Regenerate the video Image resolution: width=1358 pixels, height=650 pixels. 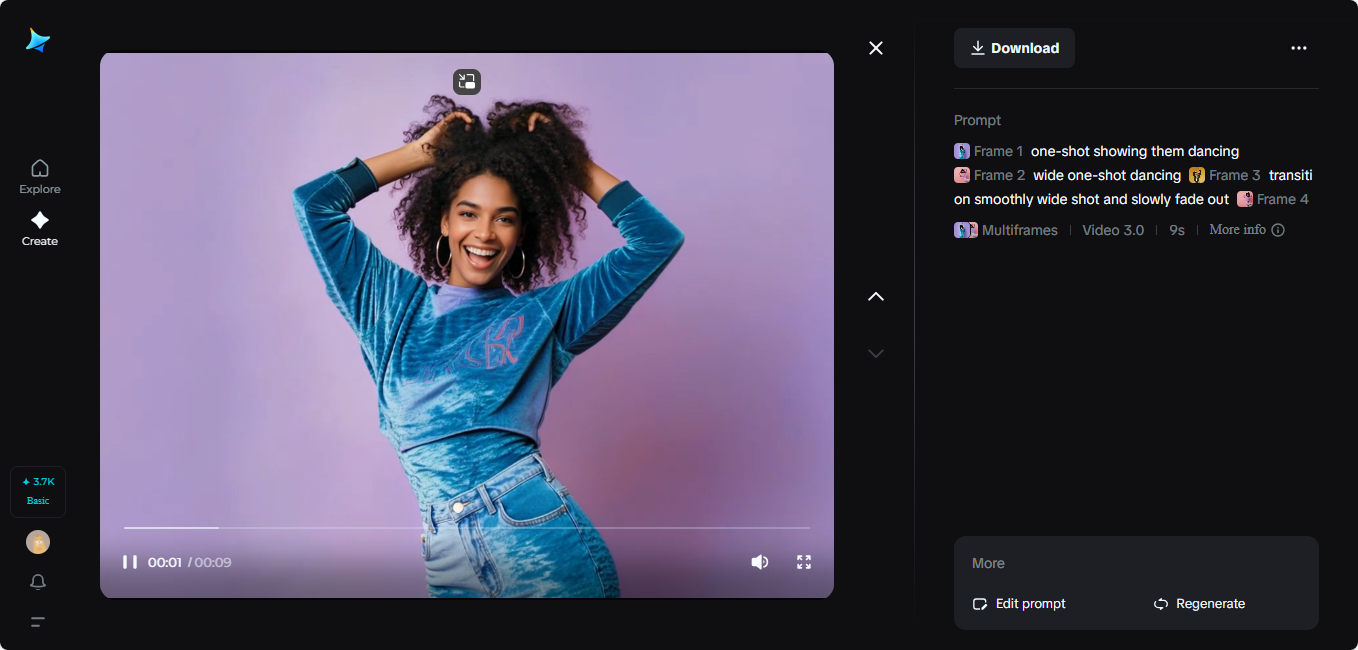(1199, 604)
